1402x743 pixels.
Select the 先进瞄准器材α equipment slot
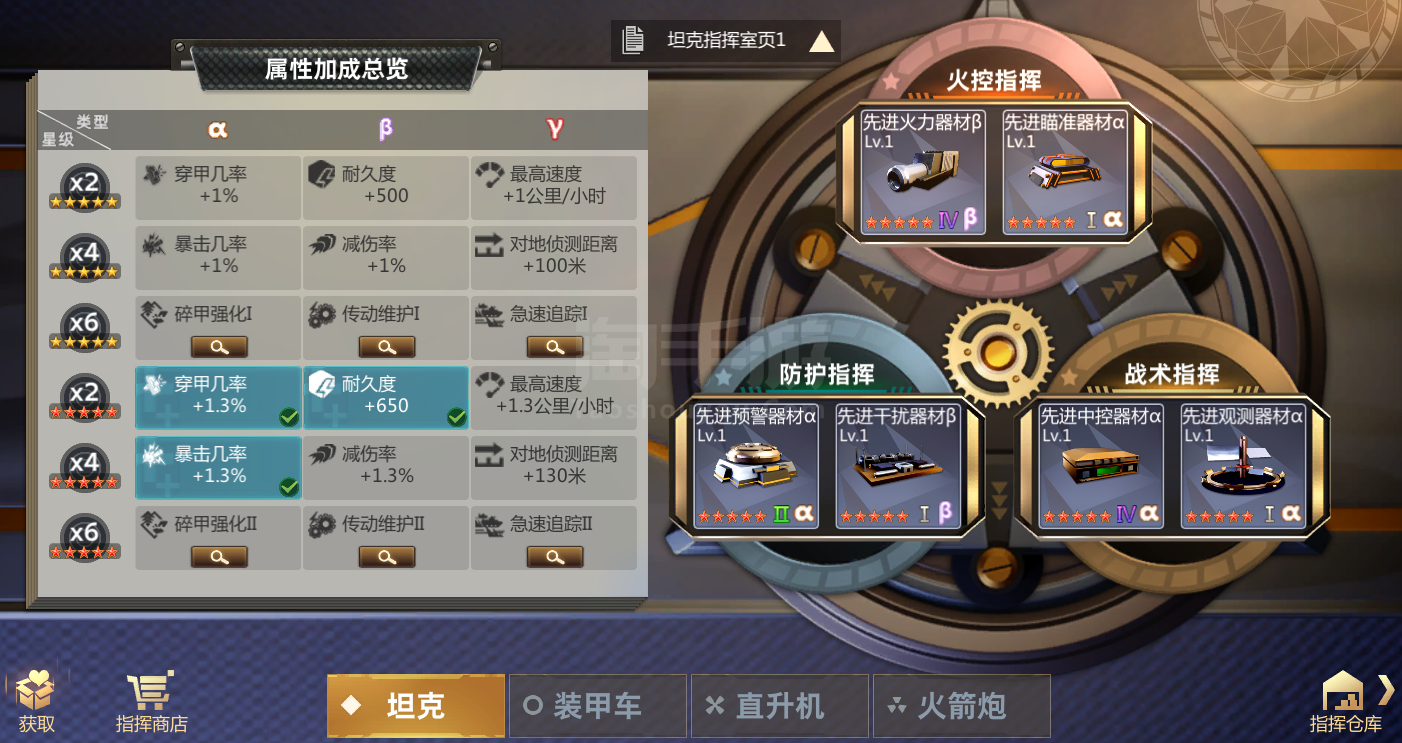pyautogui.click(x=1066, y=172)
